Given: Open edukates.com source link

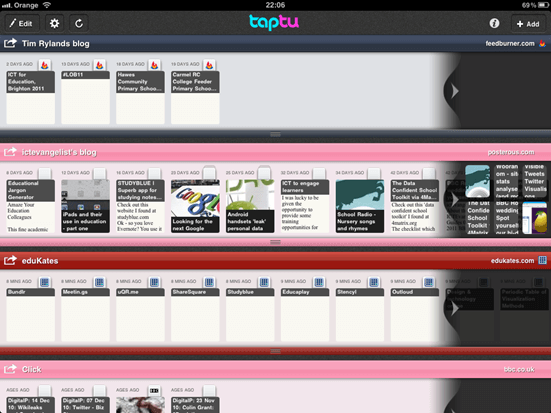Looking at the screenshot, I should (512, 260).
